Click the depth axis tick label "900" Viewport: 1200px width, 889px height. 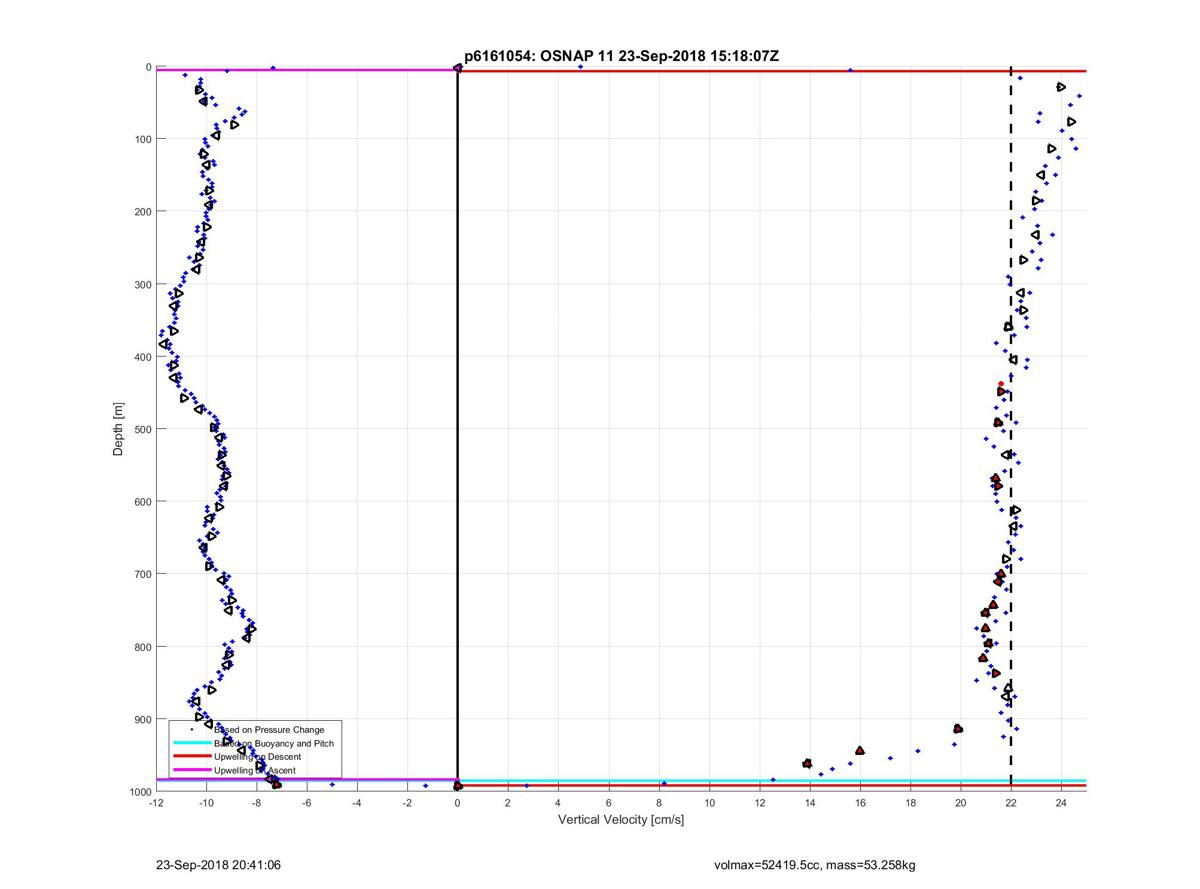(143, 719)
